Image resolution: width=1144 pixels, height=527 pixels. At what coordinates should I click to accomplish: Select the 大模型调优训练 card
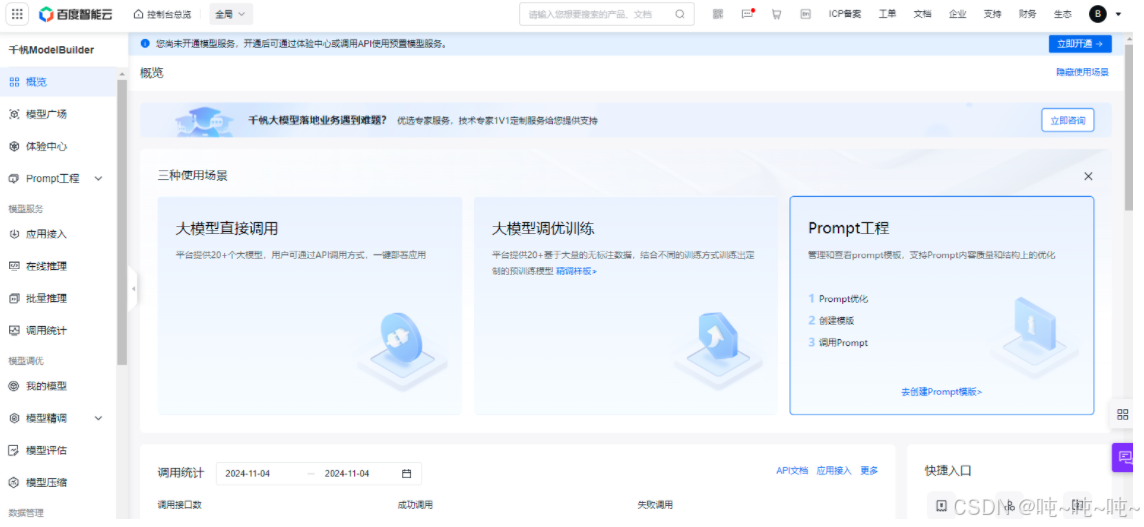[626, 306]
